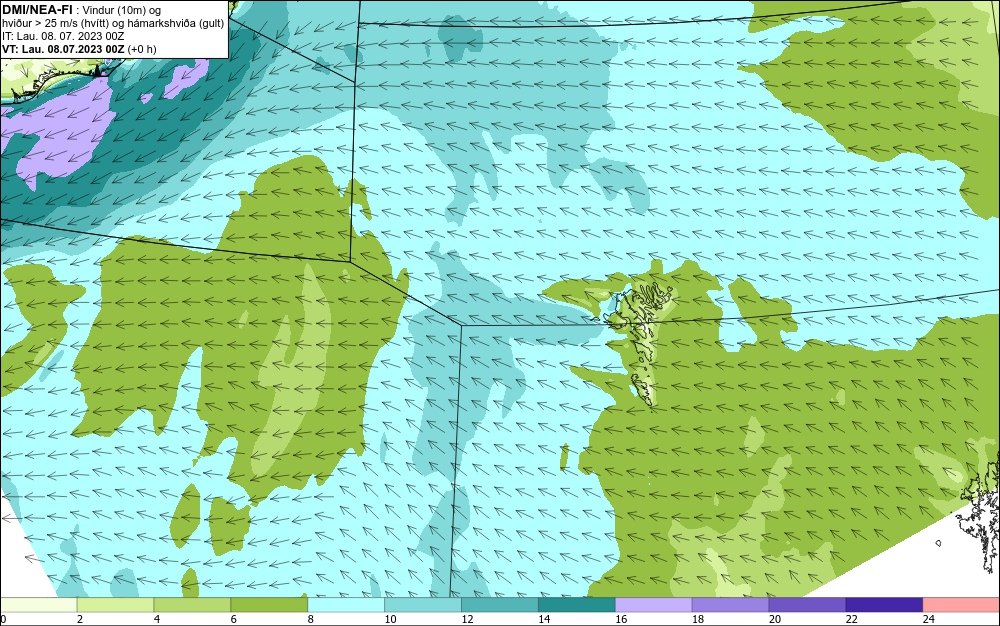Screen dimensions: 1000x626
Task: Click the 0–2 m/s pale yellow legend swatch
Action: (x=38, y=605)
